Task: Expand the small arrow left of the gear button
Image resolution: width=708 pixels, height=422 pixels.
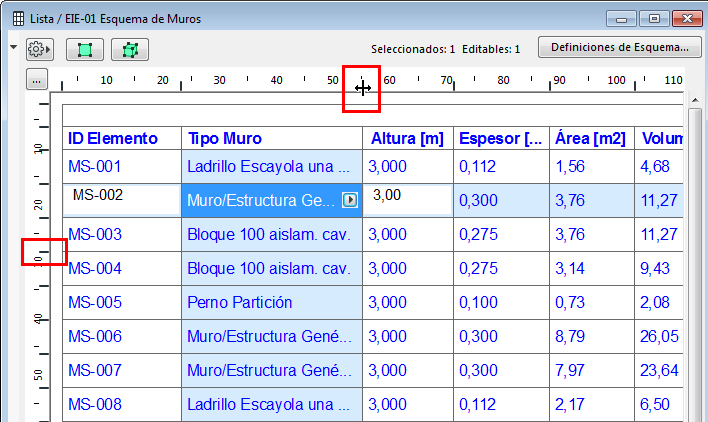Action: [14, 47]
